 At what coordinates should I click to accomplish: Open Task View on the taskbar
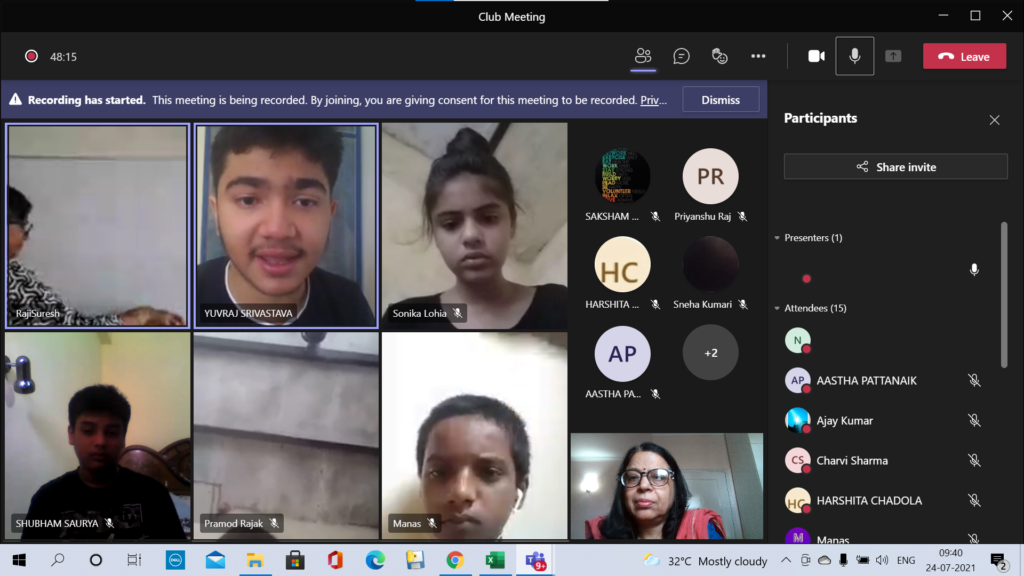click(134, 560)
